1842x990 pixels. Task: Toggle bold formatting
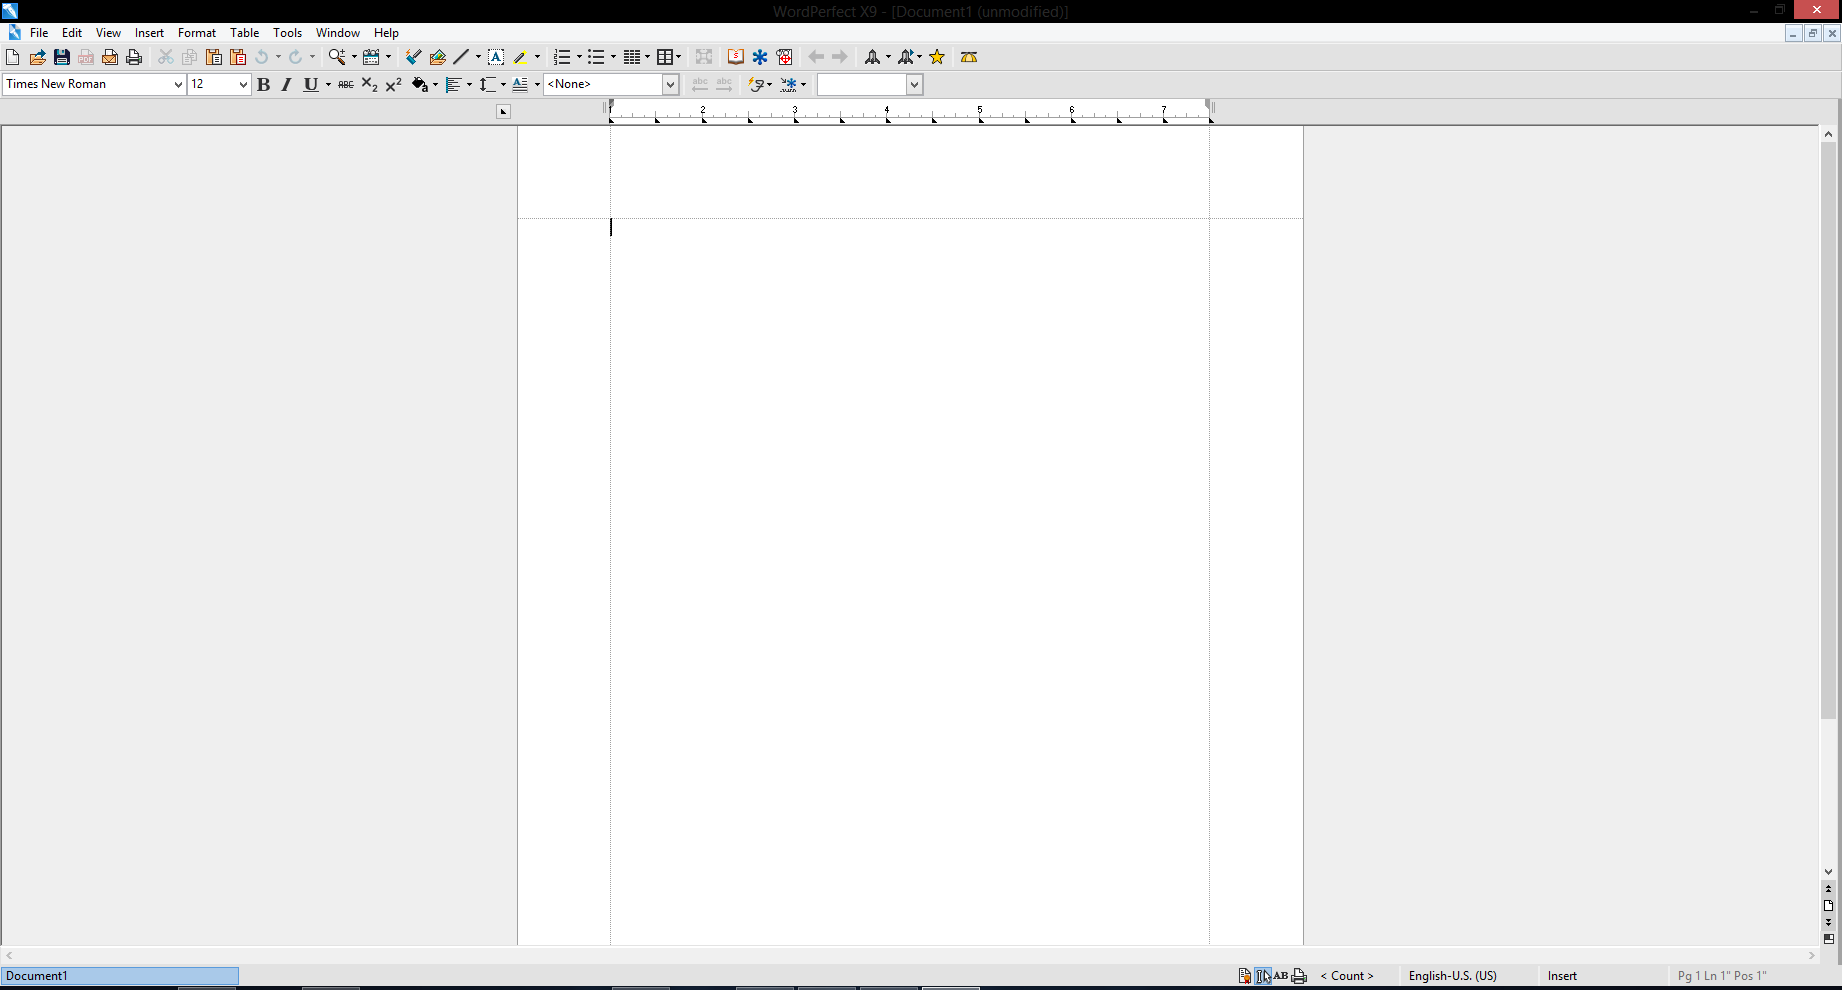[263, 85]
